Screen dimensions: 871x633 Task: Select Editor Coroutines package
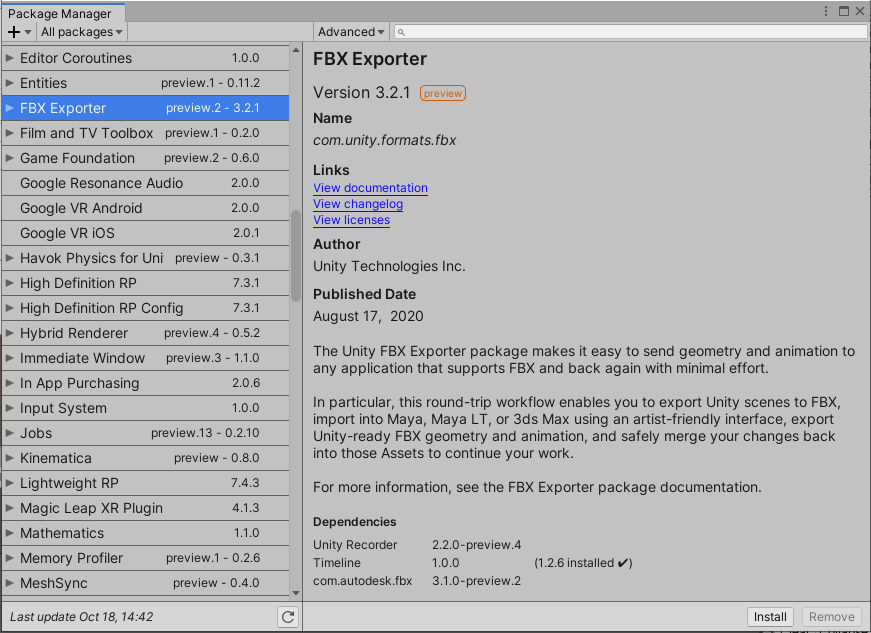coord(146,58)
